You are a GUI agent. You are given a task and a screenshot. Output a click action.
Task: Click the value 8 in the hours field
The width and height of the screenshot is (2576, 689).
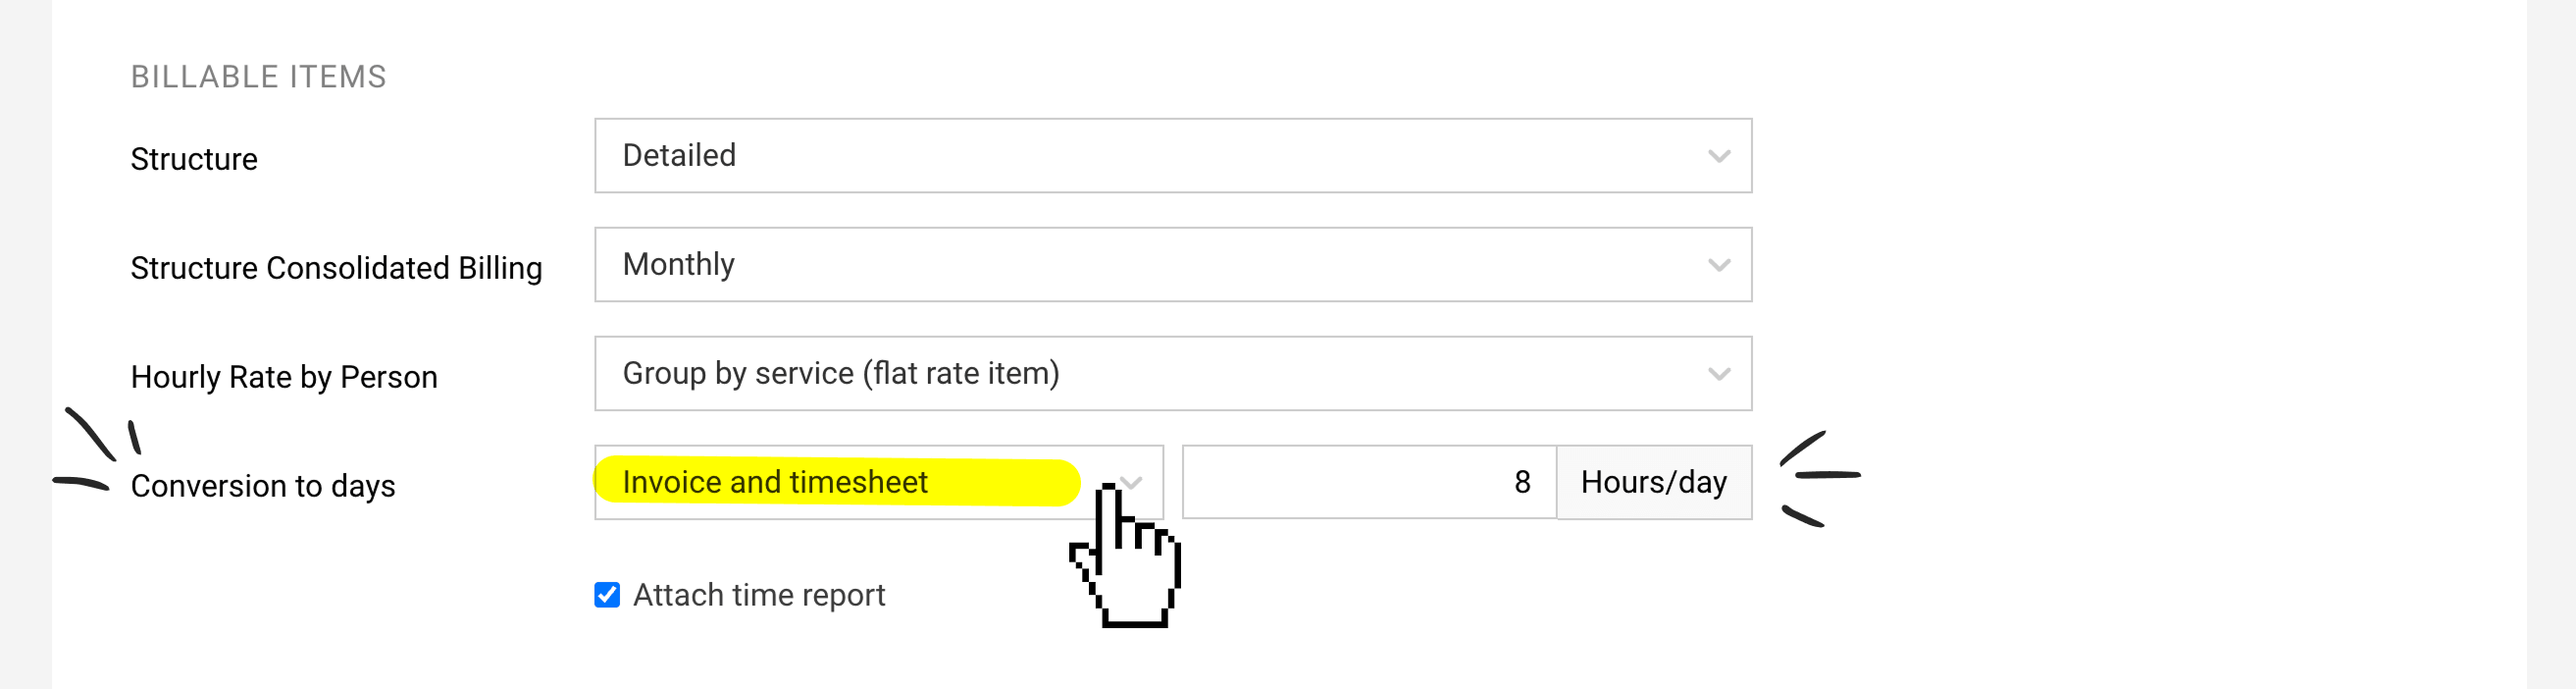point(1522,482)
